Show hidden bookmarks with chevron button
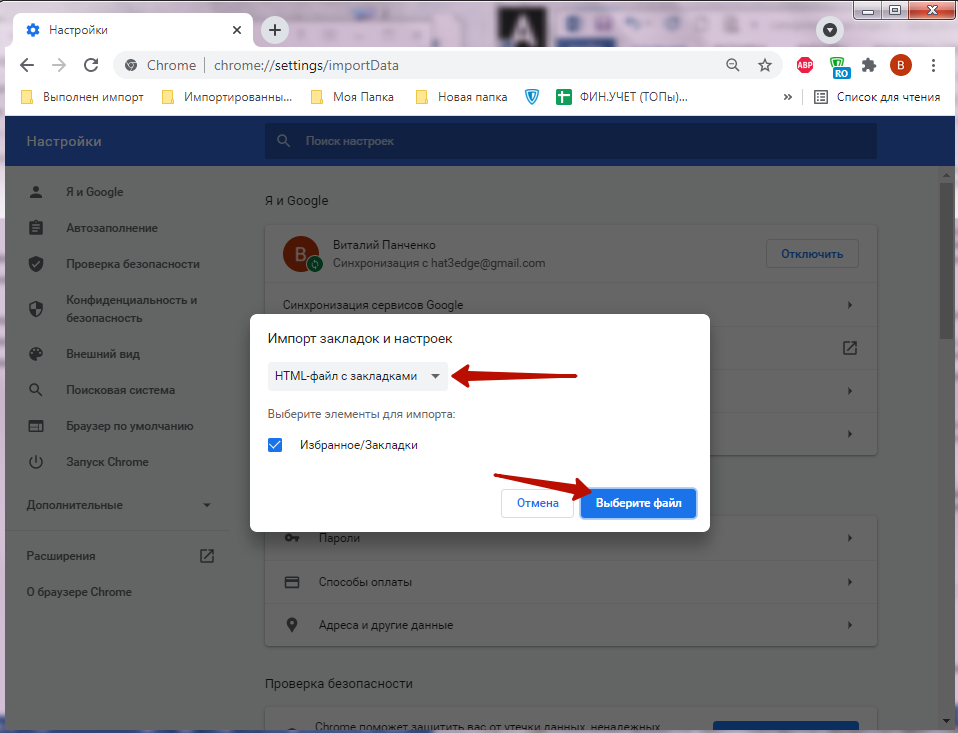 (788, 97)
